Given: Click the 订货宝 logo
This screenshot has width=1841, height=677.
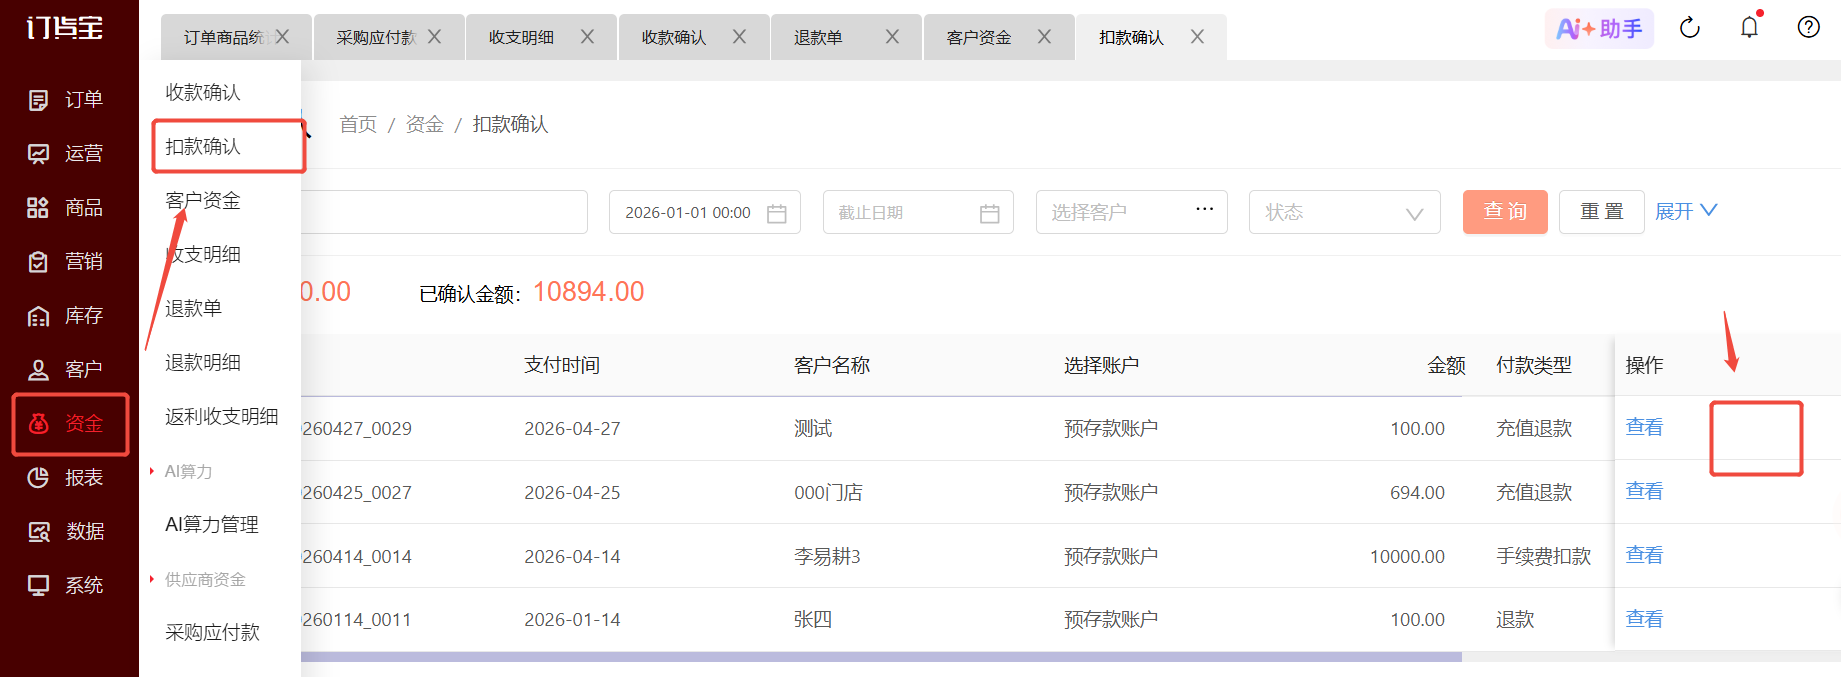Looking at the screenshot, I should click(x=65, y=28).
